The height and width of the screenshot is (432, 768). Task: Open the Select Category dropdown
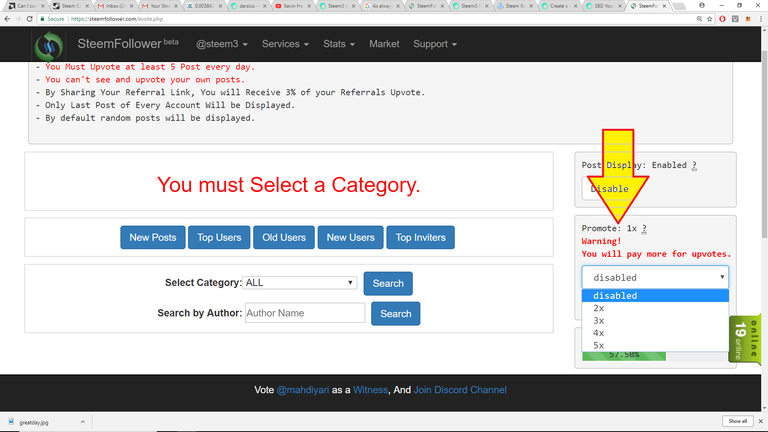300,283
